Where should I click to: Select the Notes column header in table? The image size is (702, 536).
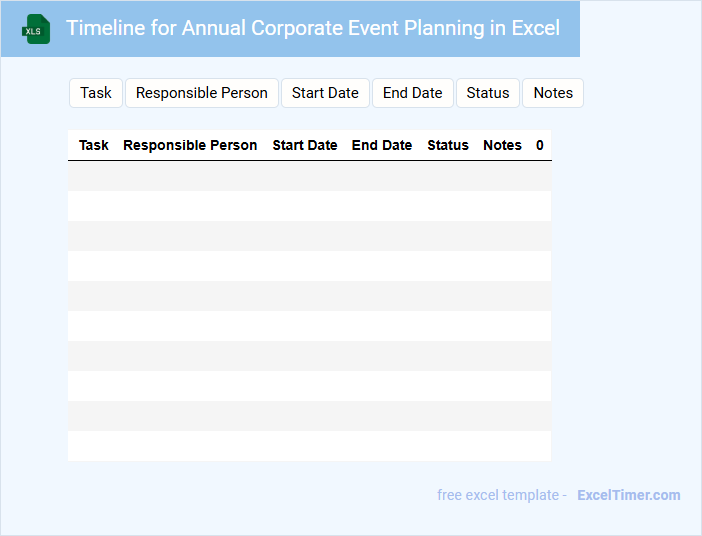click(502, 145)
